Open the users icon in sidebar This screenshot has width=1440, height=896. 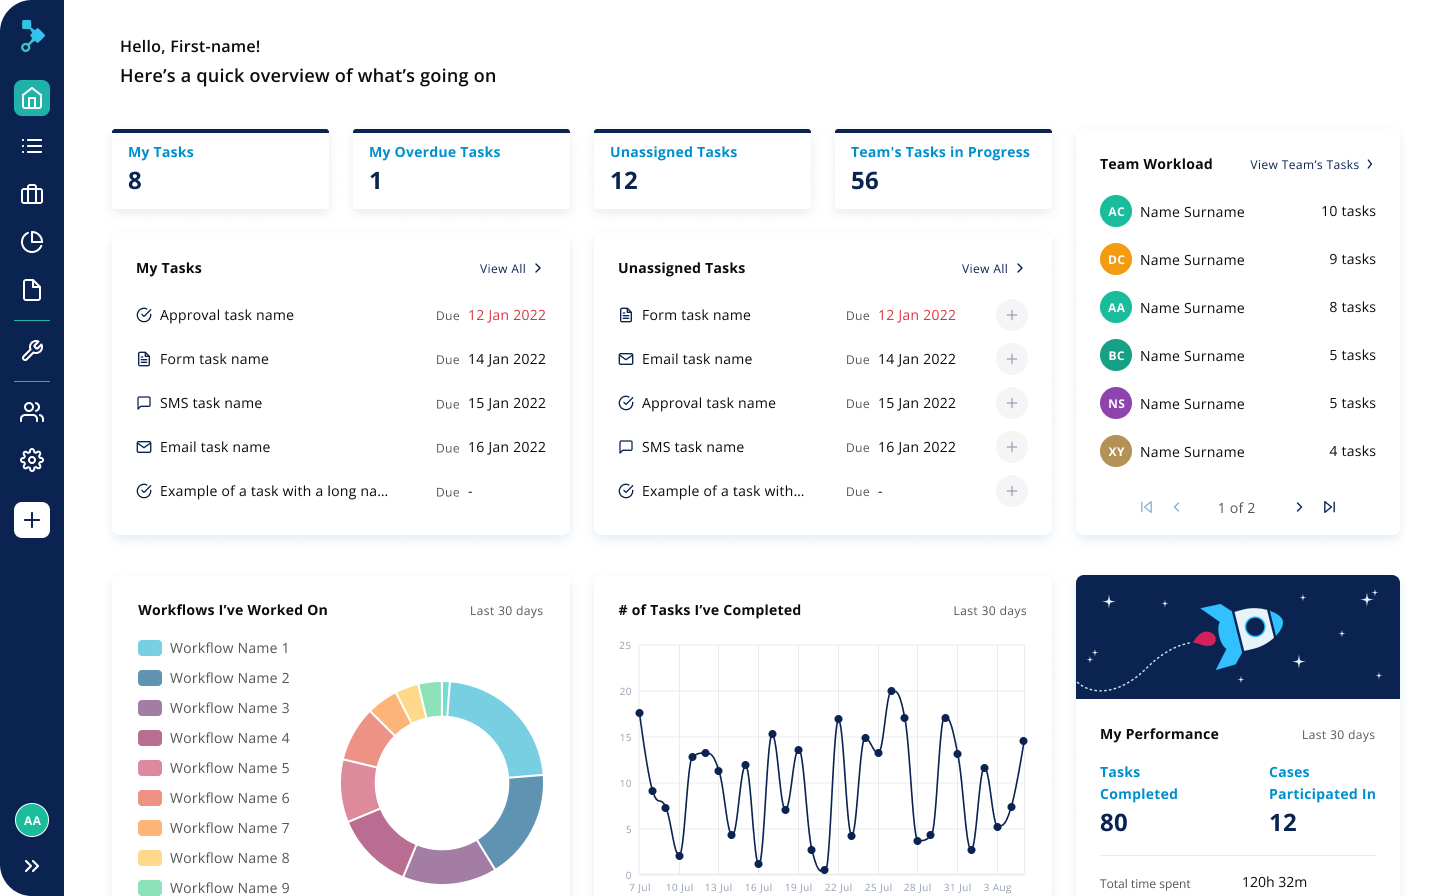pos(32,412)
